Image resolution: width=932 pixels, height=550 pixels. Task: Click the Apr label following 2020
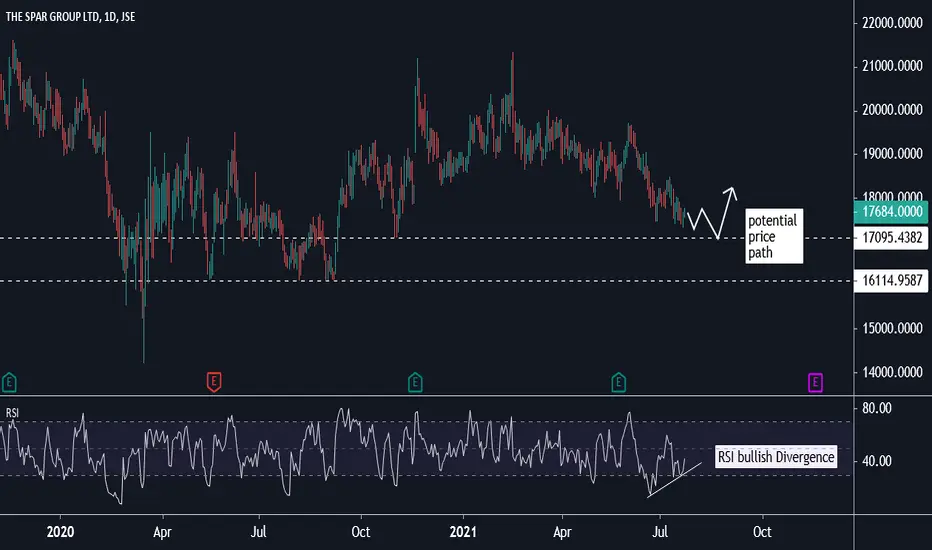162,532
